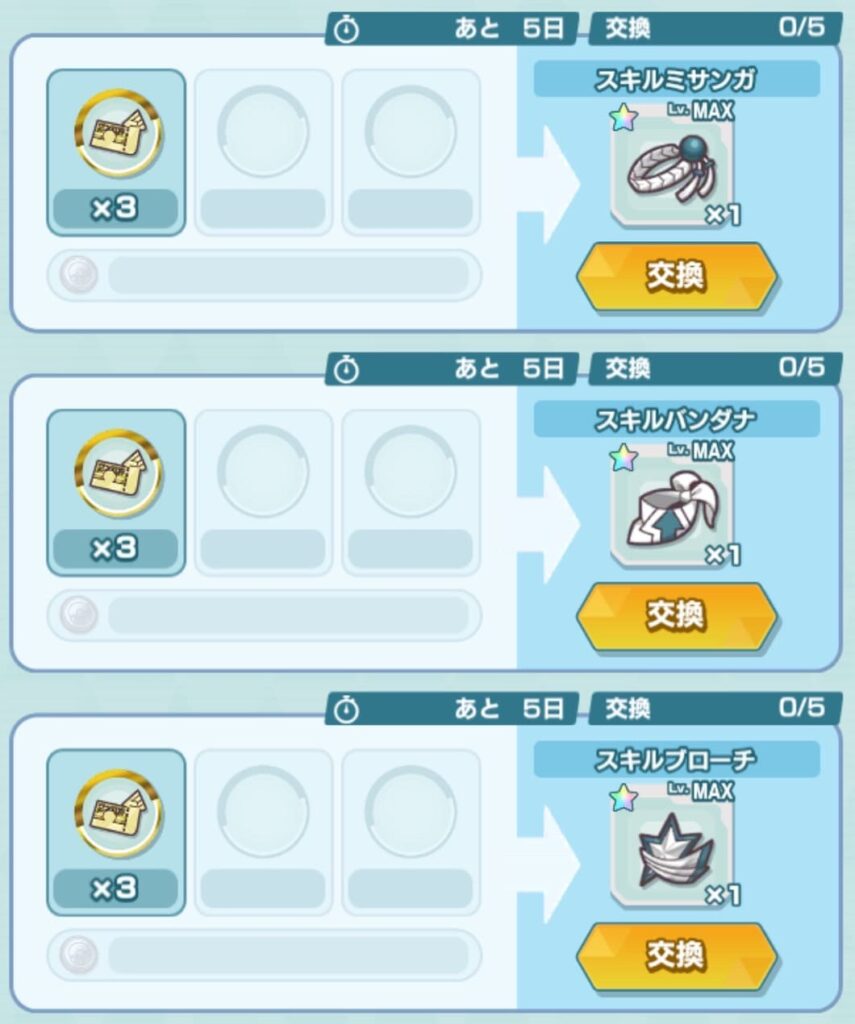The image size is (855, 1024).
Task: Tap the スキルブローチ brooch reward icon
Action: [x=673, y=848]
